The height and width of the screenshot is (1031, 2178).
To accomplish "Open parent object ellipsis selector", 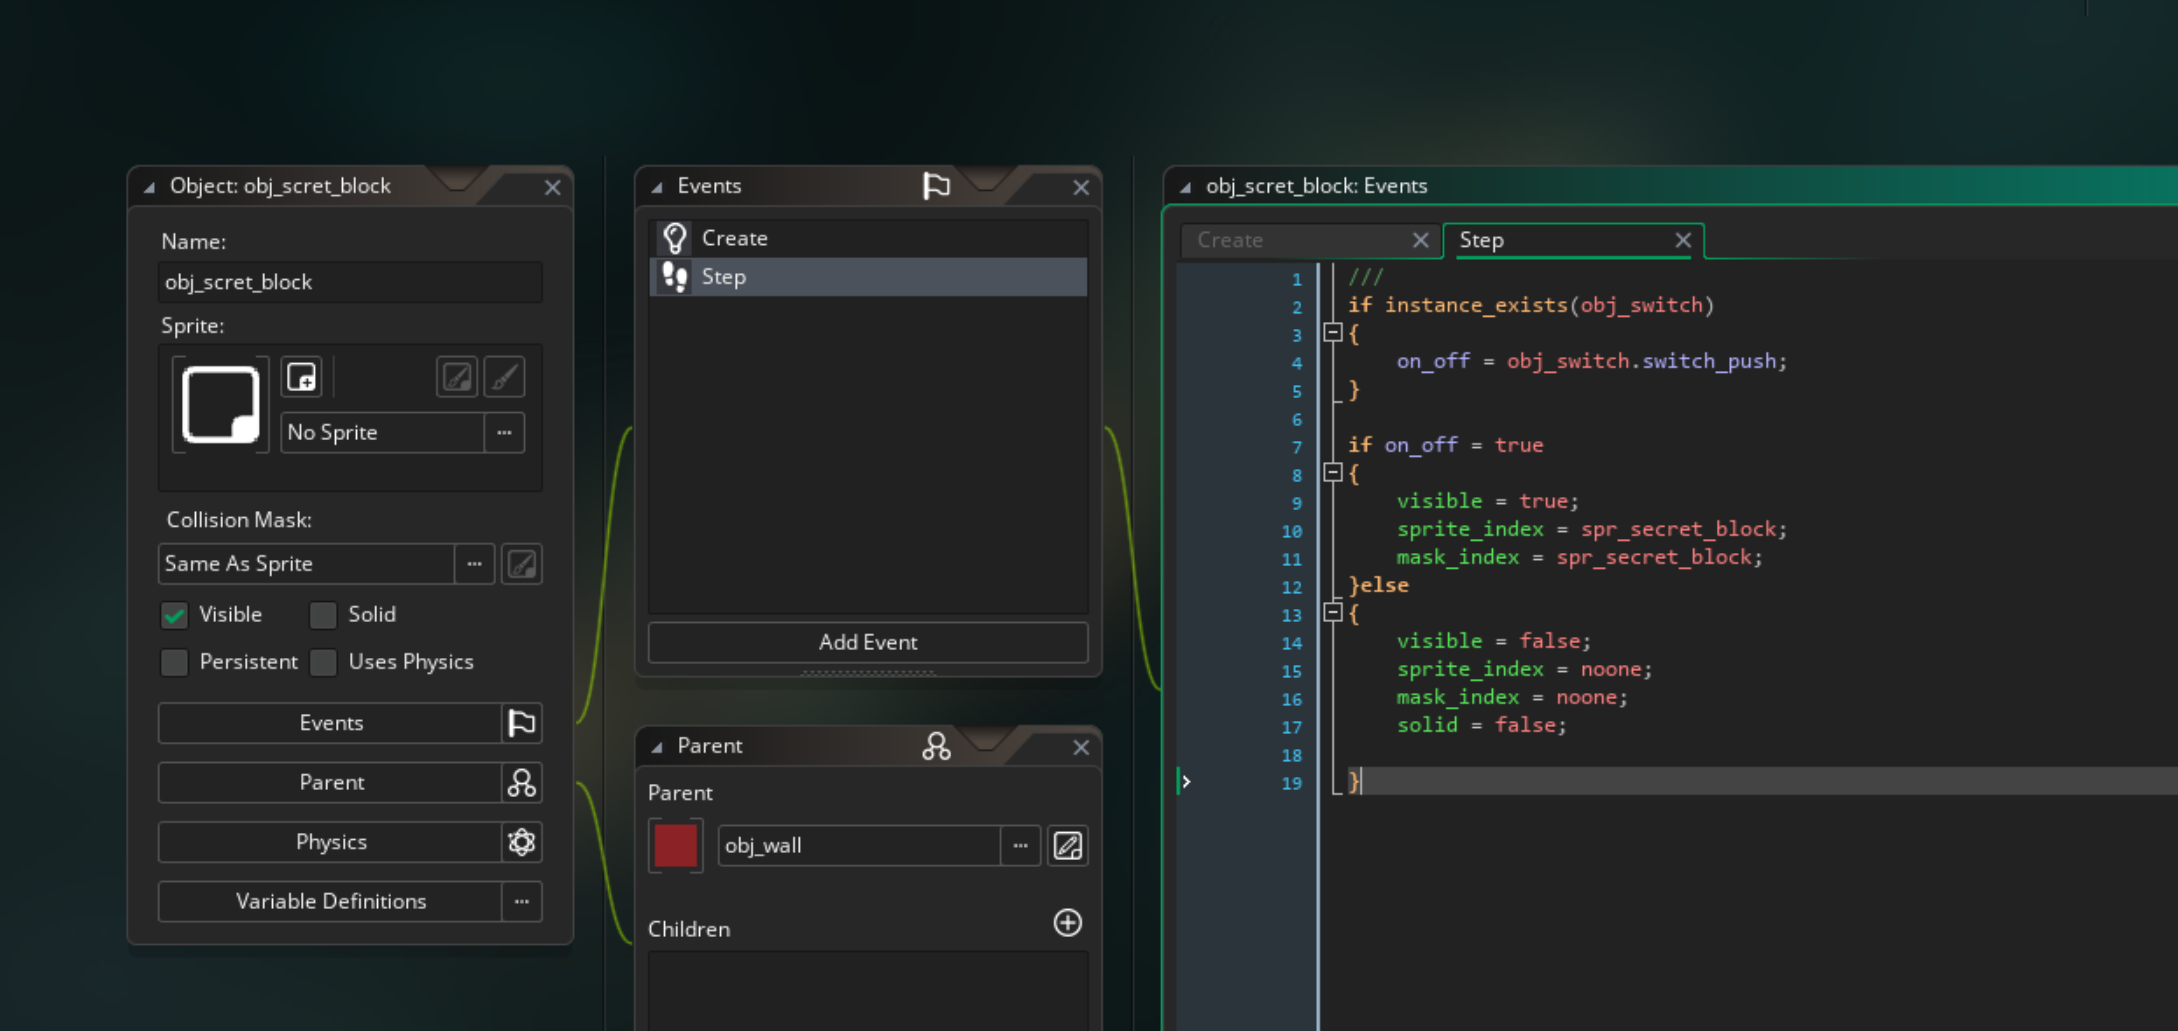I will [x=1020, y=845].
